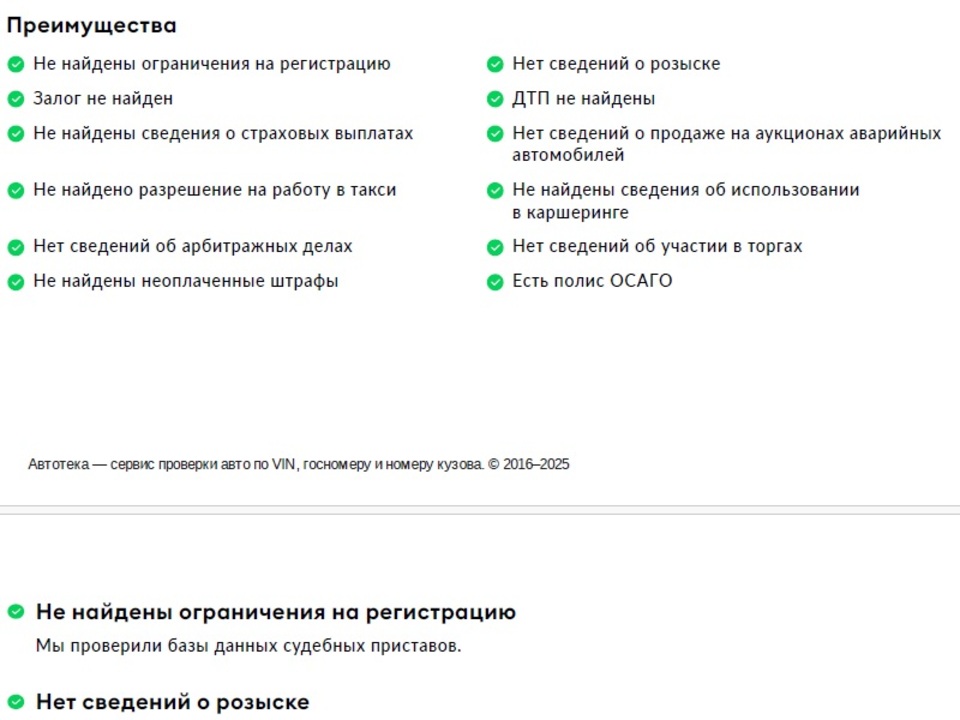Click green checkmark beside 'Залог не найден'
960x720 pixels.
coord(16,99)
